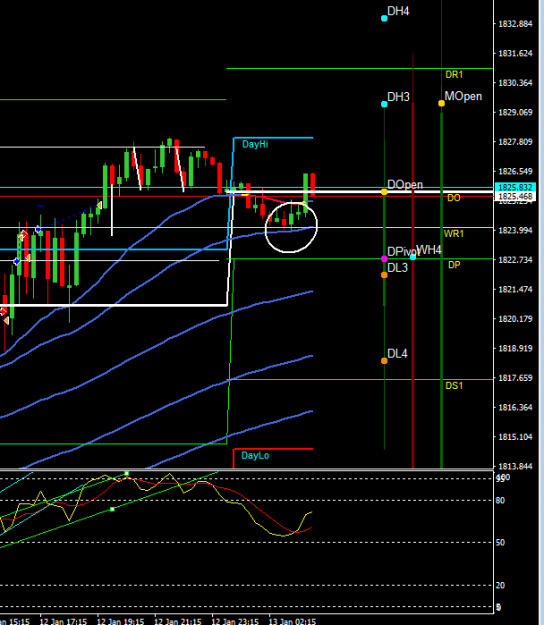
Task: Click the cyan DH3 level marker dot
Action: coord(384,104)
